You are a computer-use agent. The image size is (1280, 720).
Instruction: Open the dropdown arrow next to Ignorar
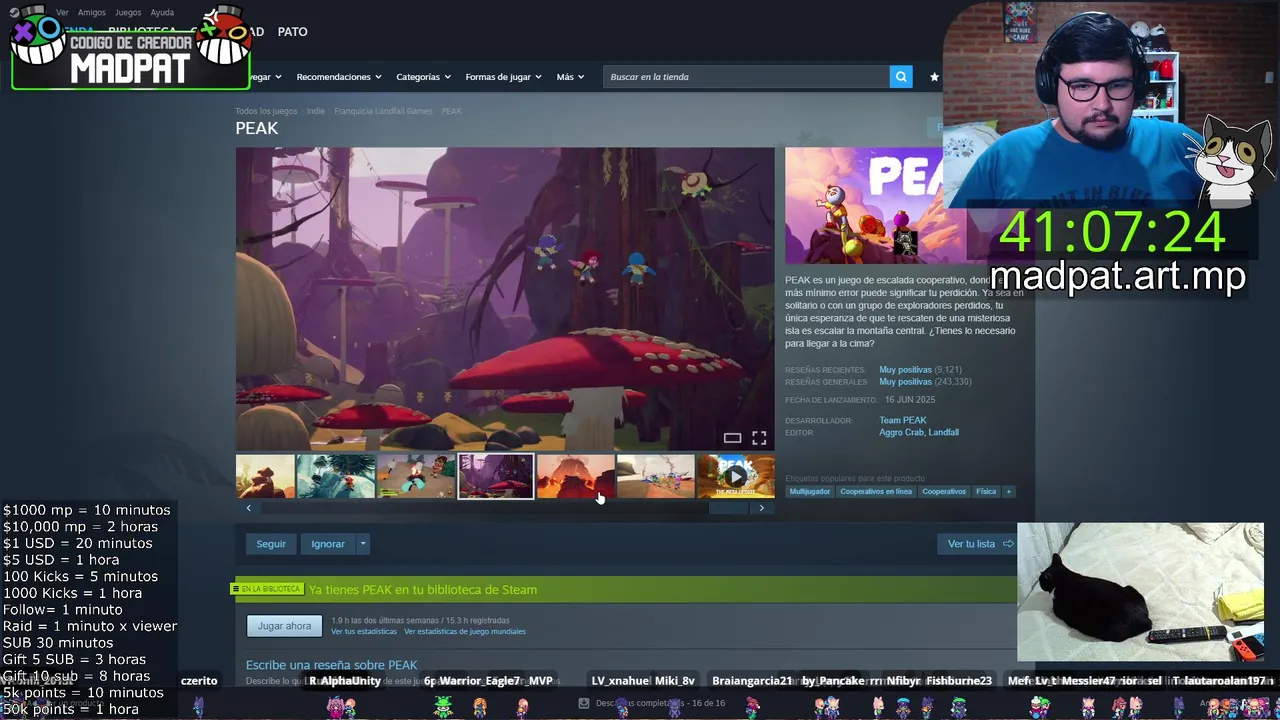click(x=363, y=544)
